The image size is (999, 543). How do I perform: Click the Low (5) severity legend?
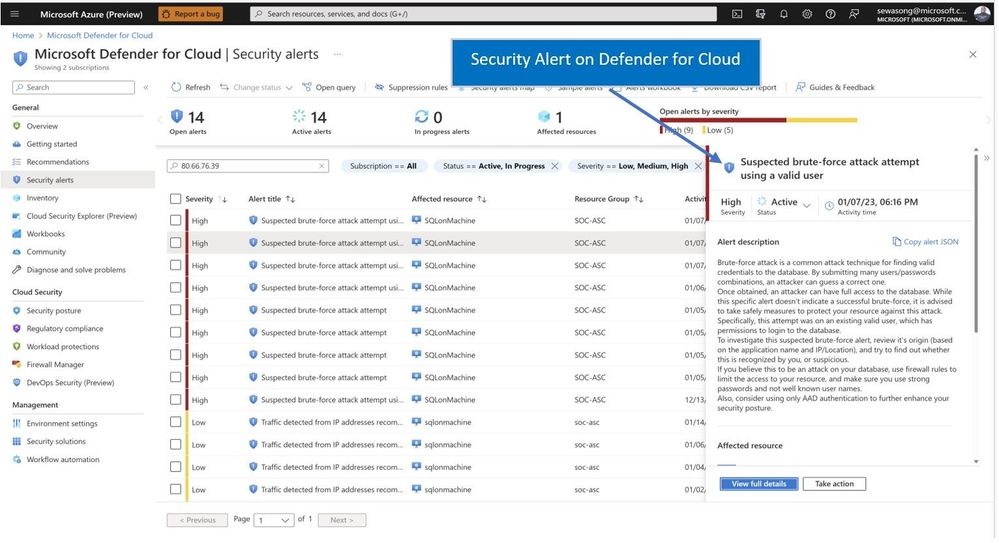717,130
